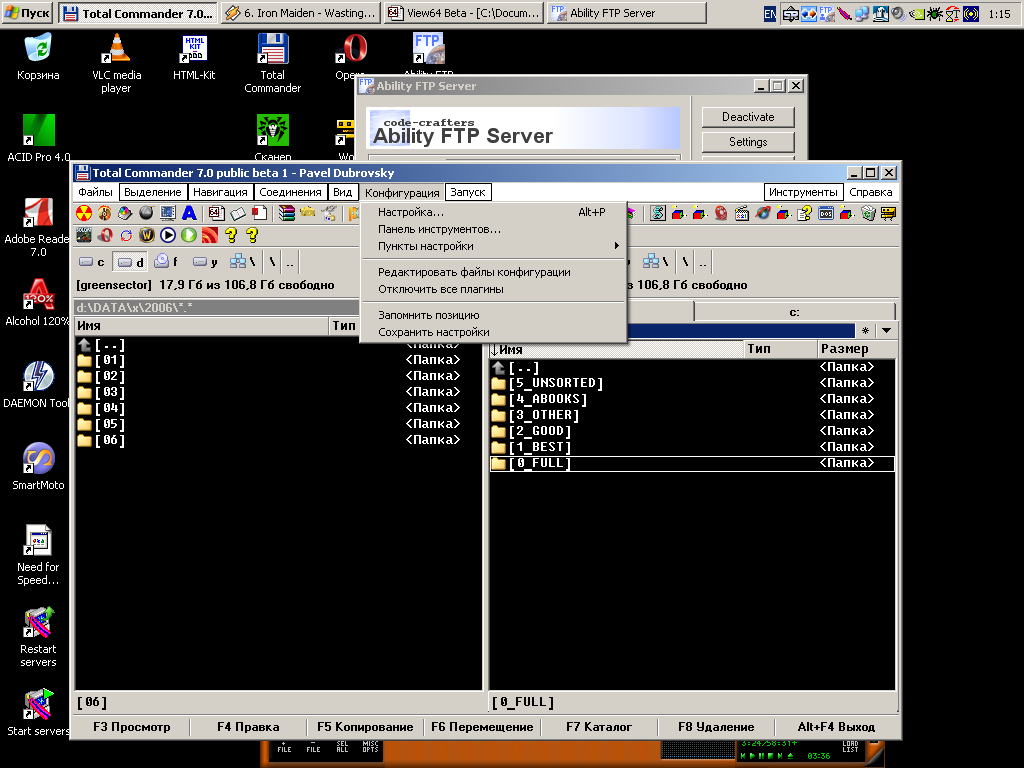Select folder [1_BEST] in right panel

pyautogui.click(x=692, y=447)
